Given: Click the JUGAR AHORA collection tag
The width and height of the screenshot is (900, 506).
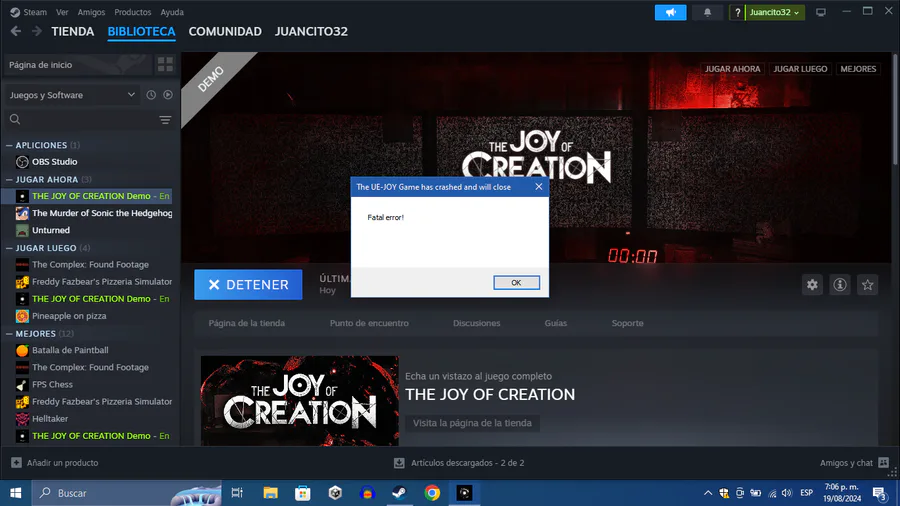Looking at the screenshot, I should click(x=732, y=69).
